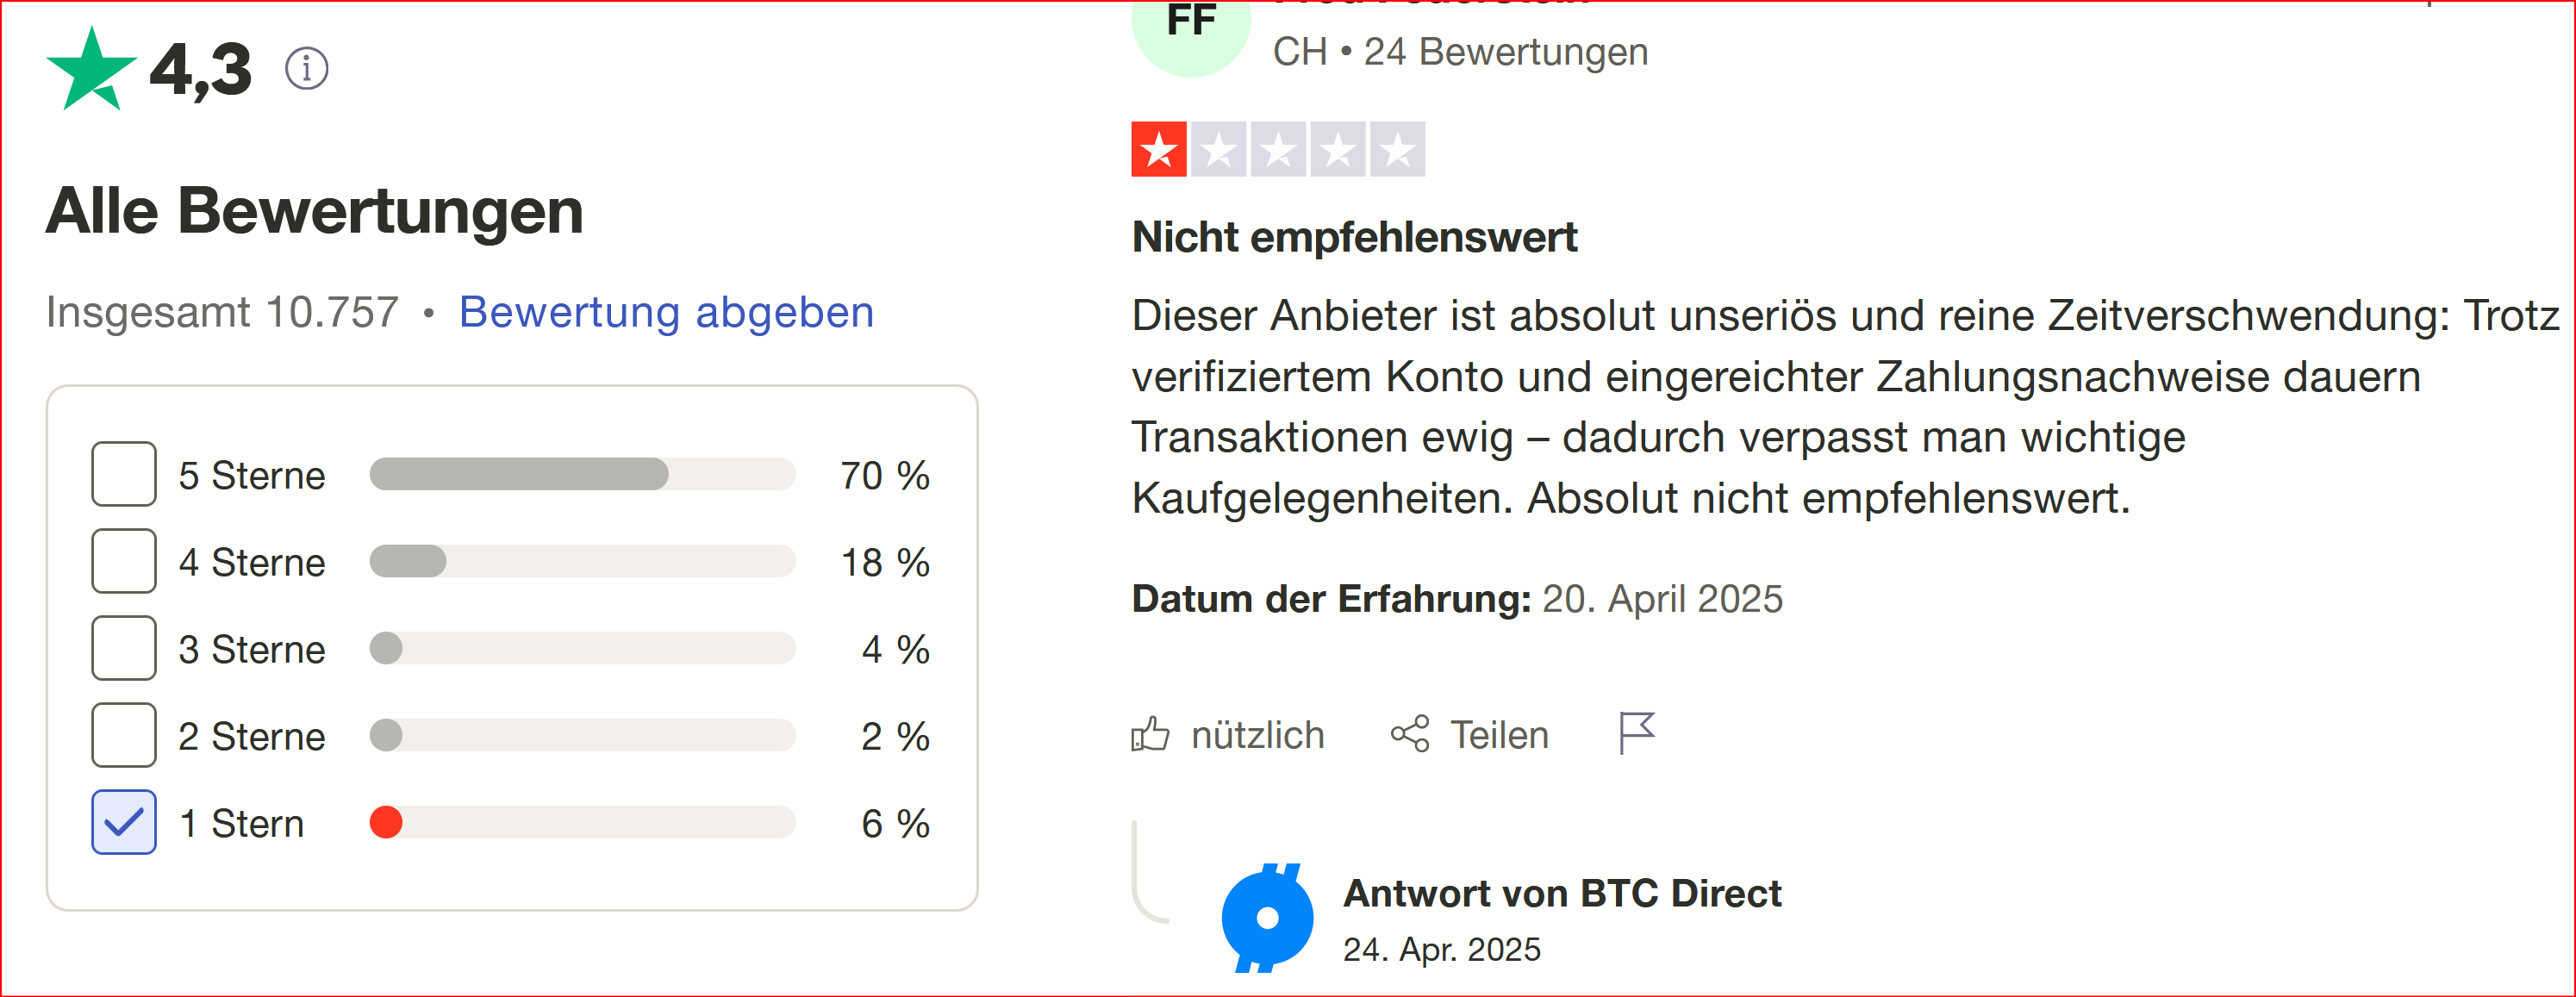
Task: Click the nützlich button text
Action: (1257, 735)
